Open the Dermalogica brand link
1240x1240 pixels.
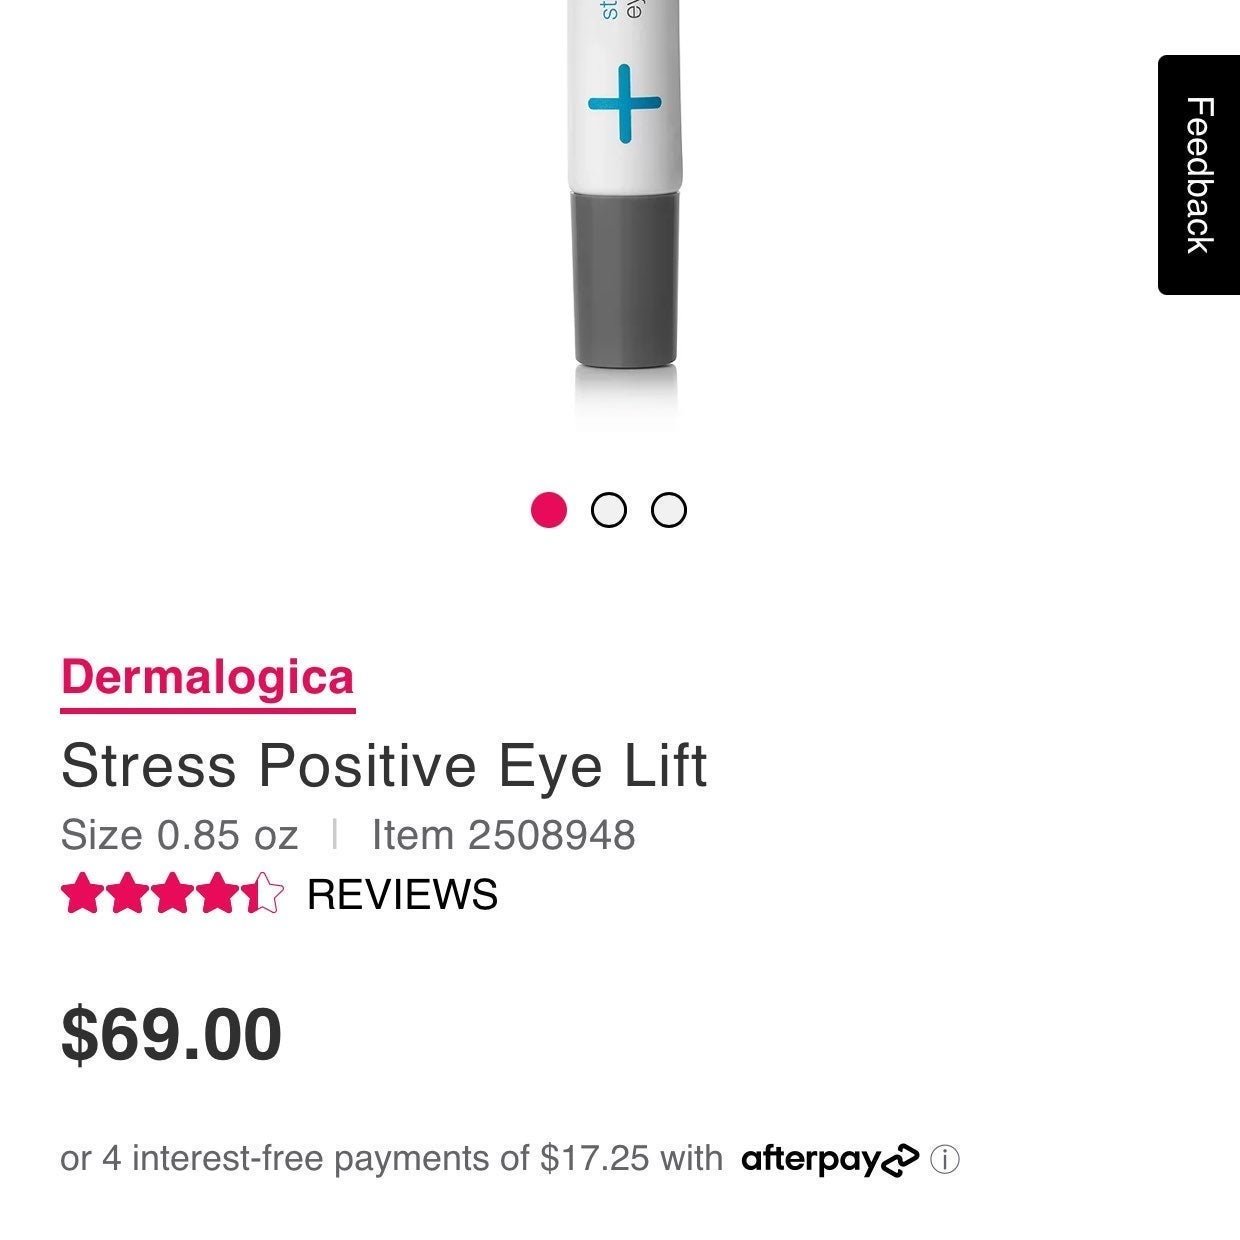tap(207, 677)
